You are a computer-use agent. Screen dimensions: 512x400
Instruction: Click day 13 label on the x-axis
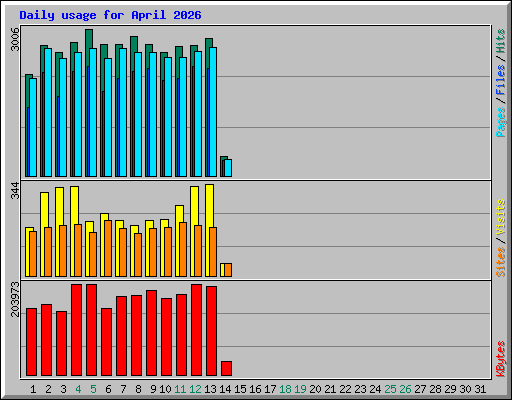point(210,389)
